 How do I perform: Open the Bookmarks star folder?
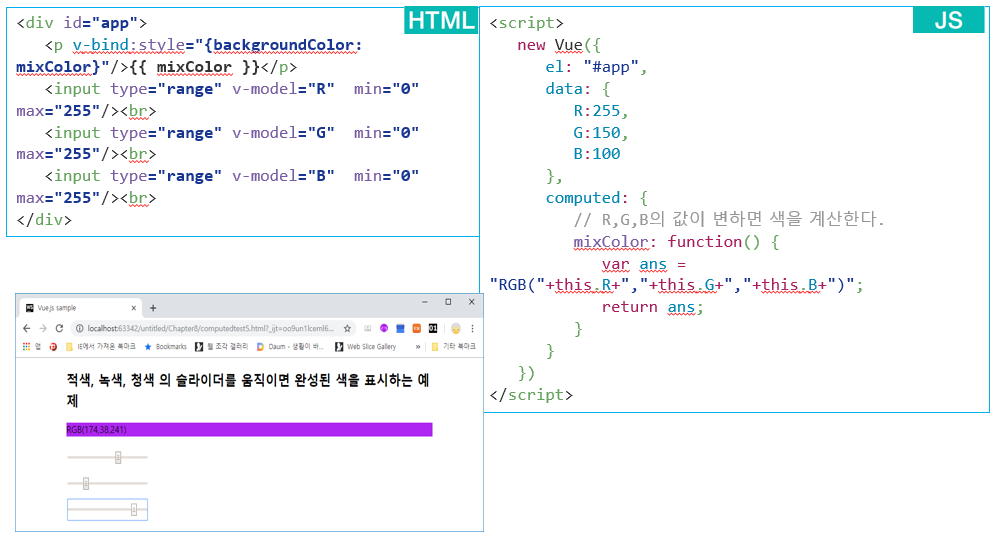(x=165, y=347)
